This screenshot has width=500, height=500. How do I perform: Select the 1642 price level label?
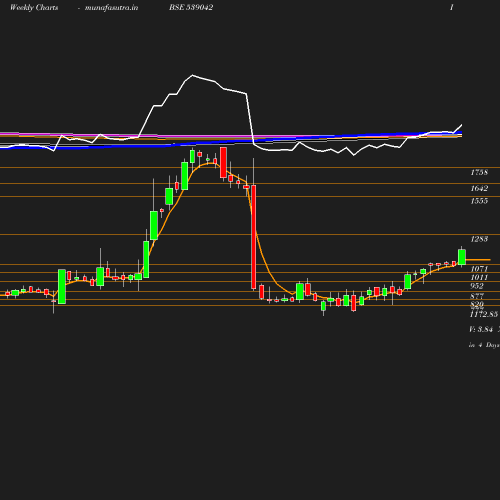coord(479,188)
